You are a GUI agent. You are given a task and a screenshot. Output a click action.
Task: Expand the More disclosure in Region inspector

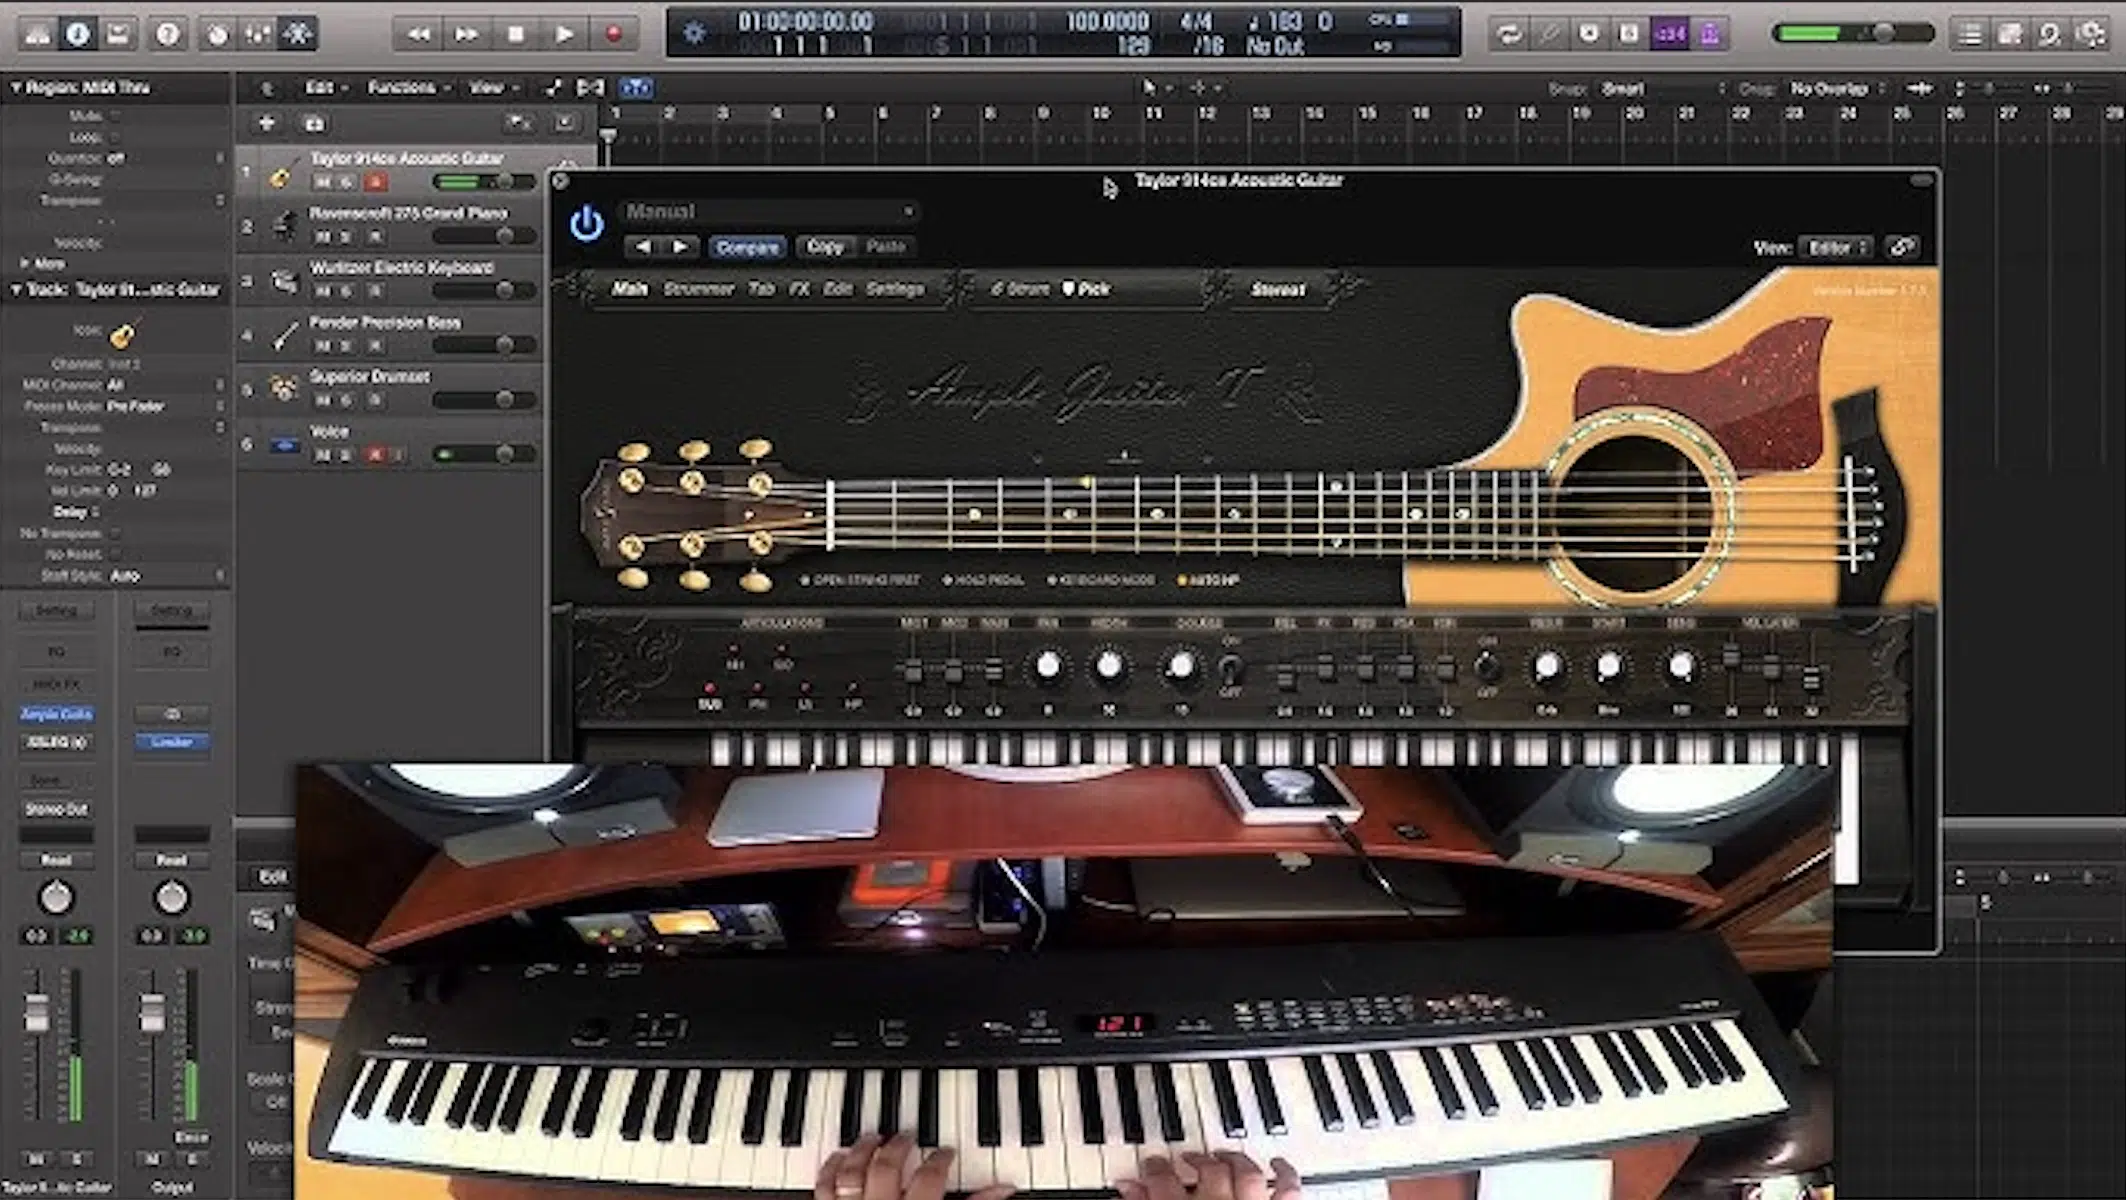coord(25,263)
